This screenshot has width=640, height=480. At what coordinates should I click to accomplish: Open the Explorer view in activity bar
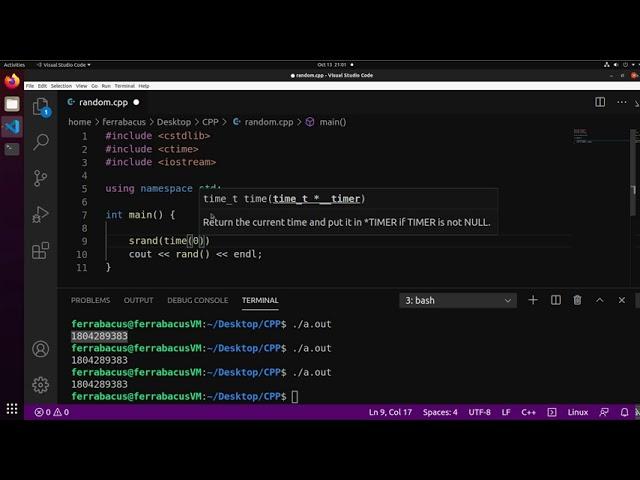(x=41, y=105)
